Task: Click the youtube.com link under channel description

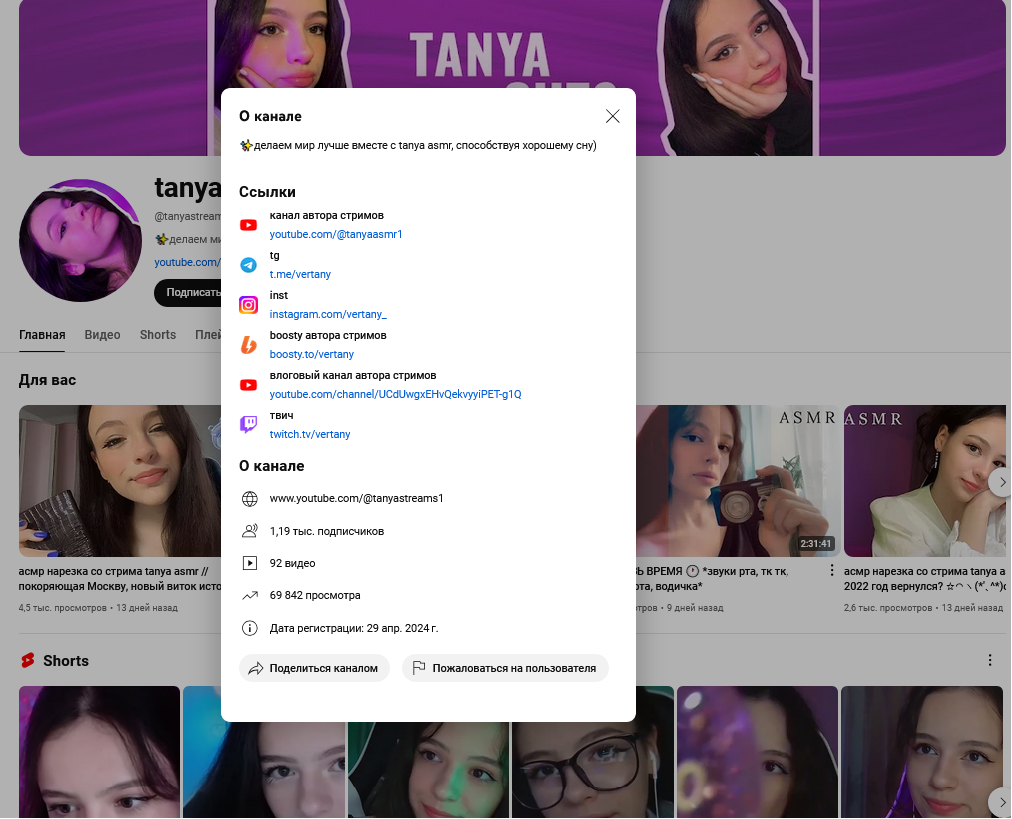Action: pos(187,262)
